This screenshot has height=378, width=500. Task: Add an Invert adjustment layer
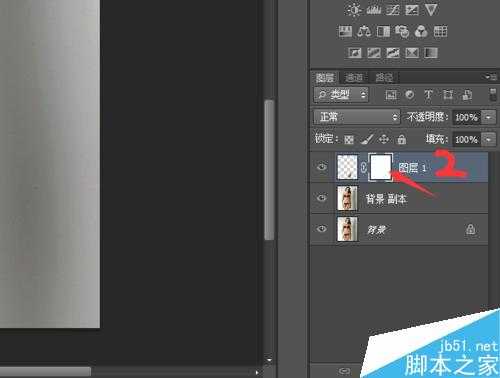point(355,53)
